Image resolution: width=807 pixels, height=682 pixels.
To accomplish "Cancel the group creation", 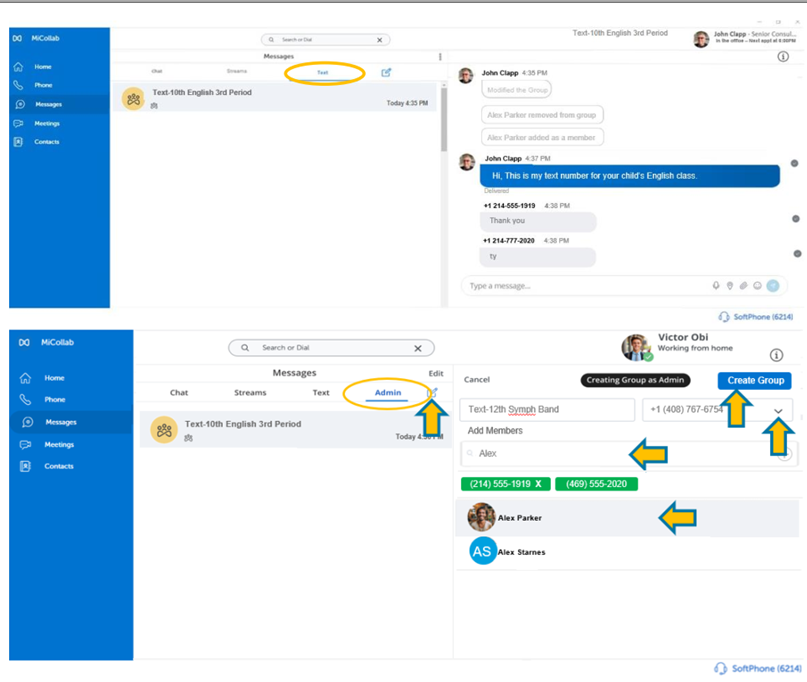I will point(476,380).
